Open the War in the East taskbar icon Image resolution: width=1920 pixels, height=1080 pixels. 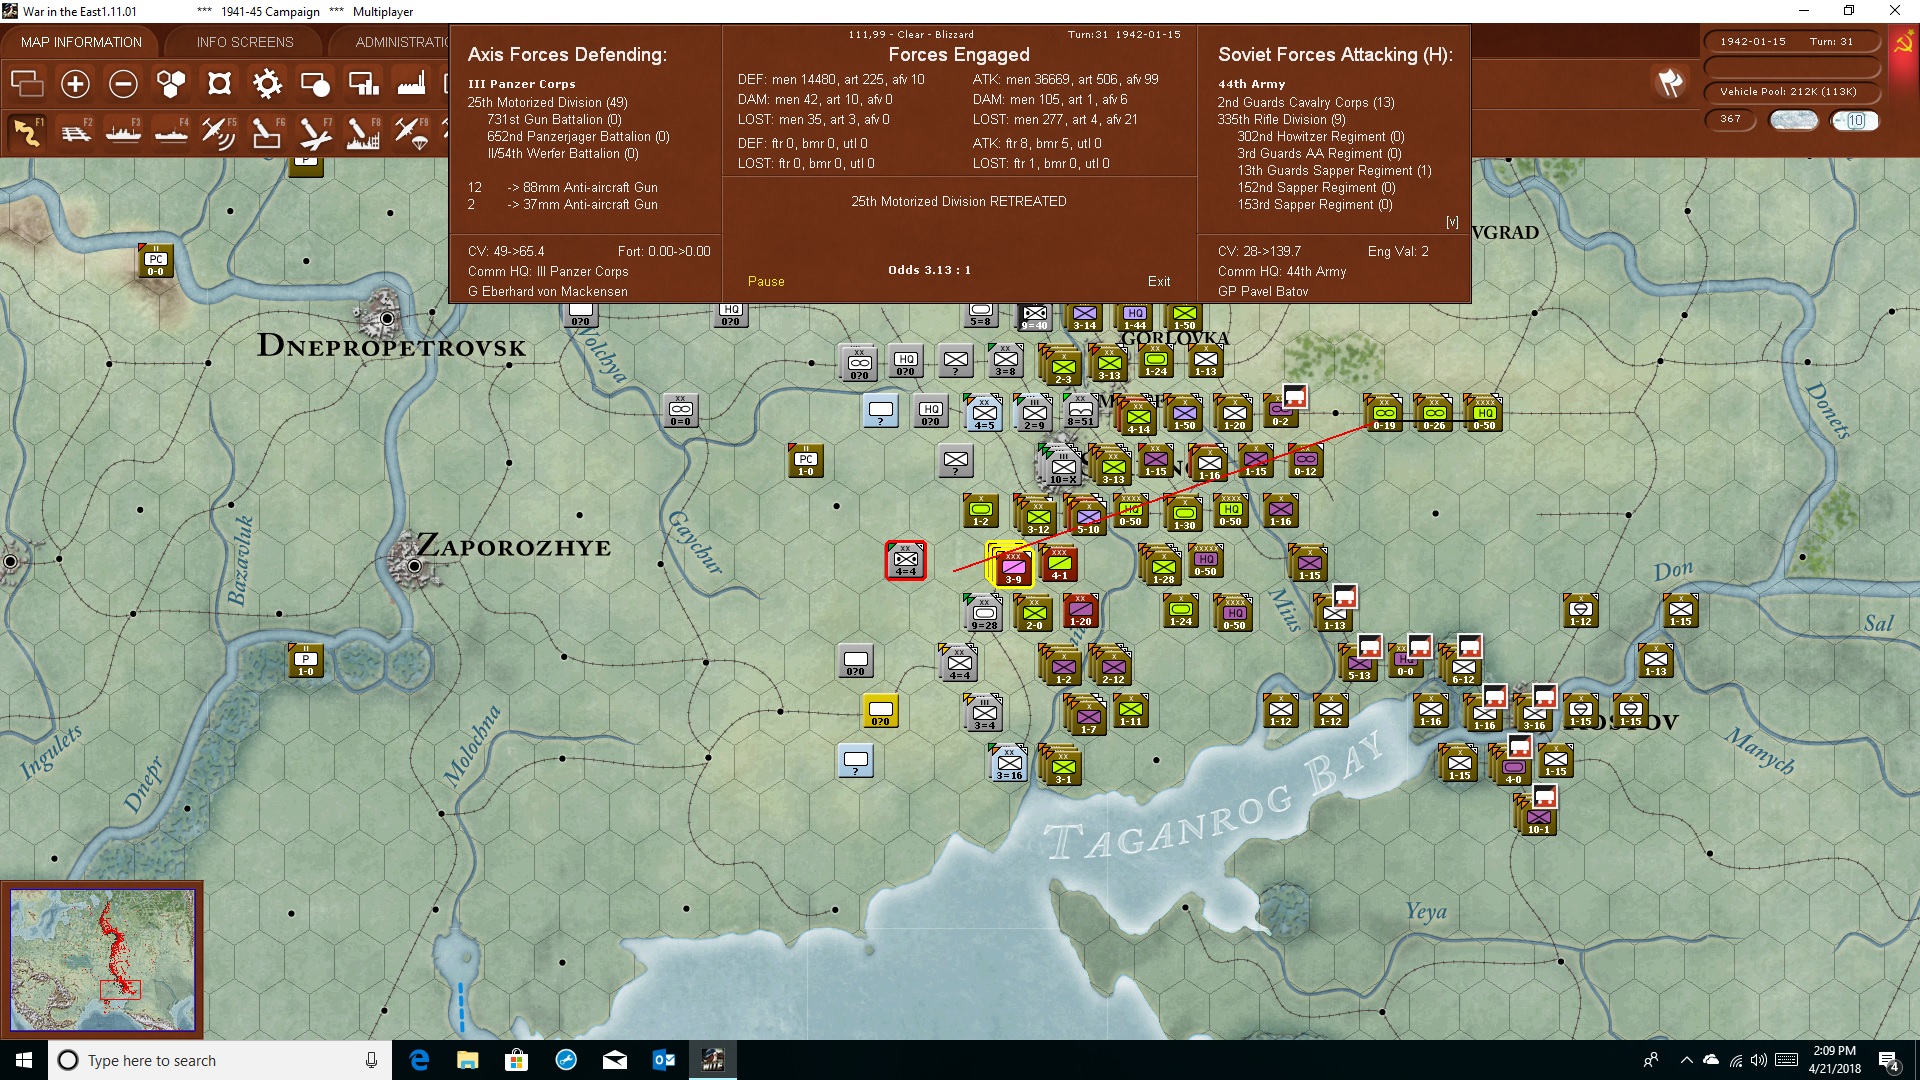pos(713,1060)
